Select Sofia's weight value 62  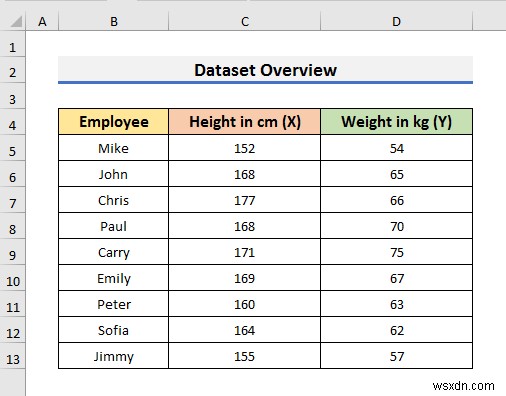pyautogui.click(x=396, y=330)
